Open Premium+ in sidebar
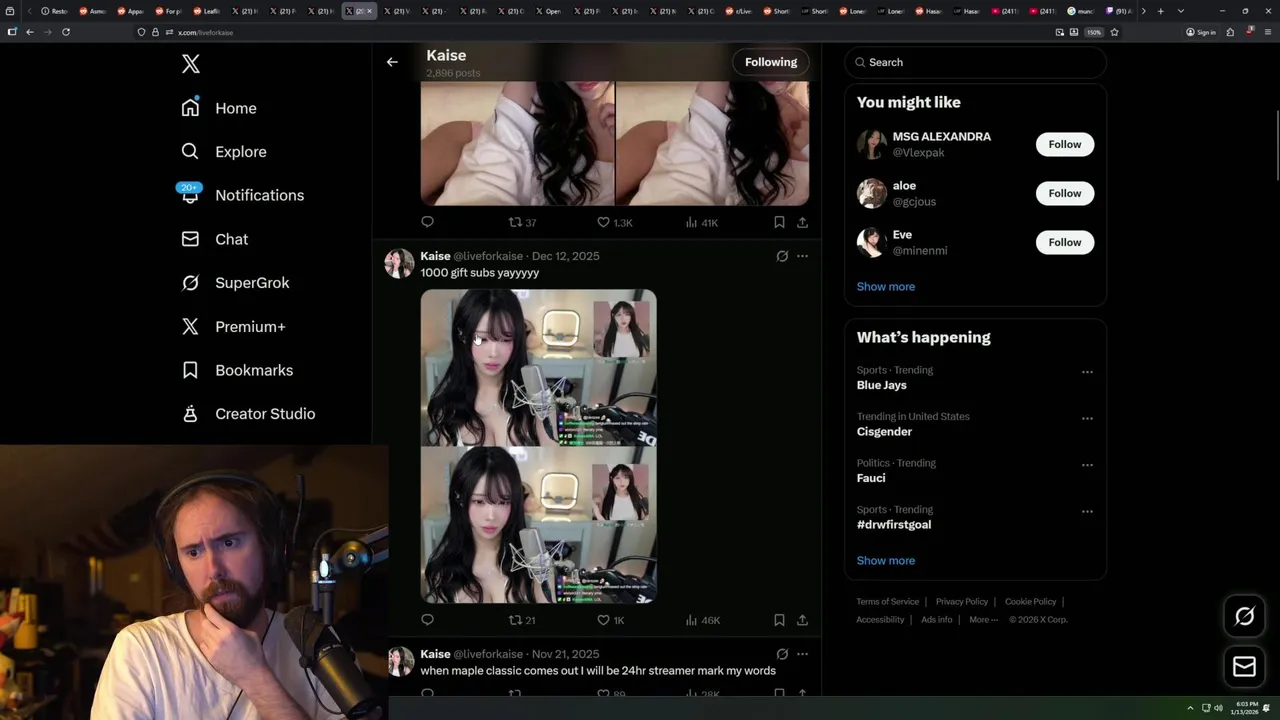Screen dimensions: 1280x720 234,327
